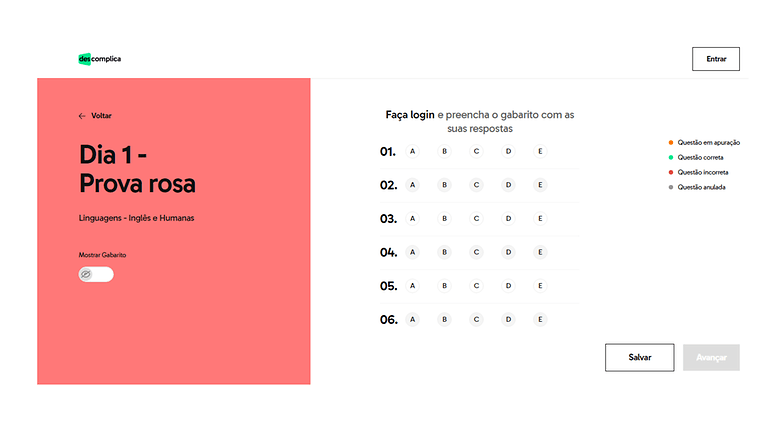
Task: Click the back arrow beside Voltar
Action: [82, 116]
